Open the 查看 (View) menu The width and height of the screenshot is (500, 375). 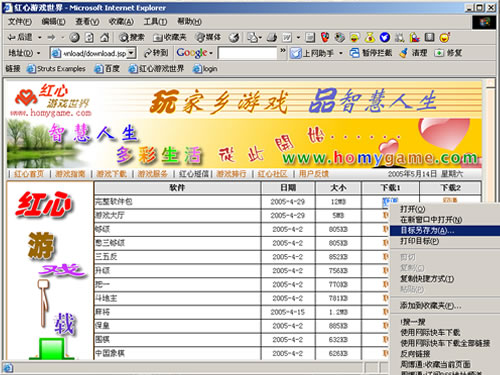[87, 22]
